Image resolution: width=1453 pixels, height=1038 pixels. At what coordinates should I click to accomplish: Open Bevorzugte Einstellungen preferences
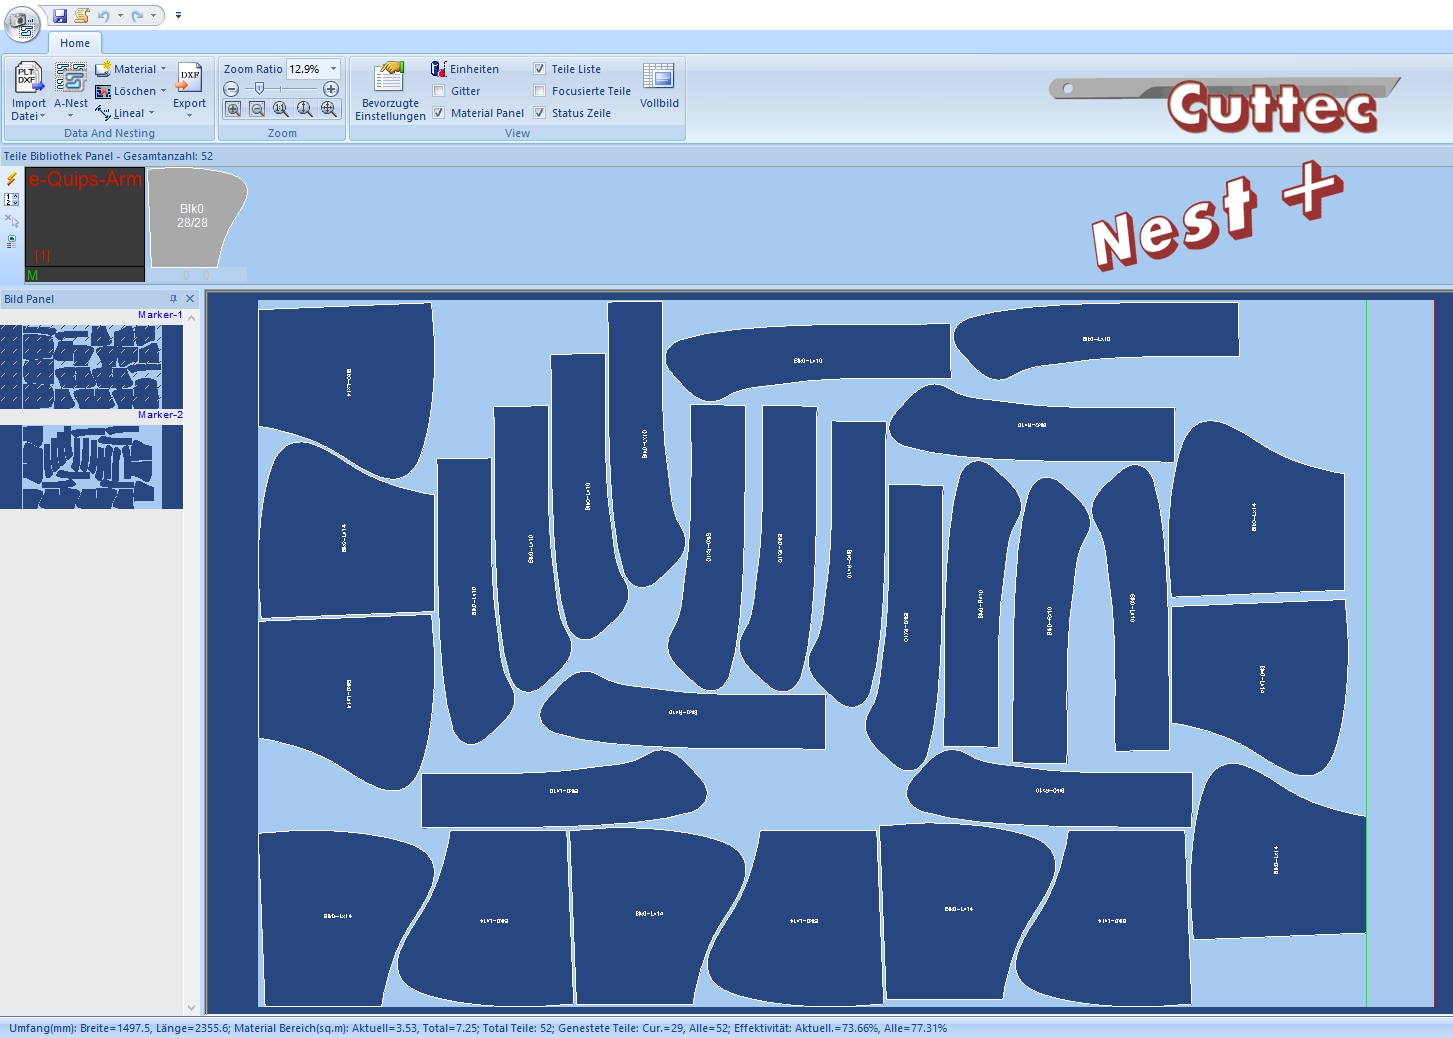click(x=390, y=91)
